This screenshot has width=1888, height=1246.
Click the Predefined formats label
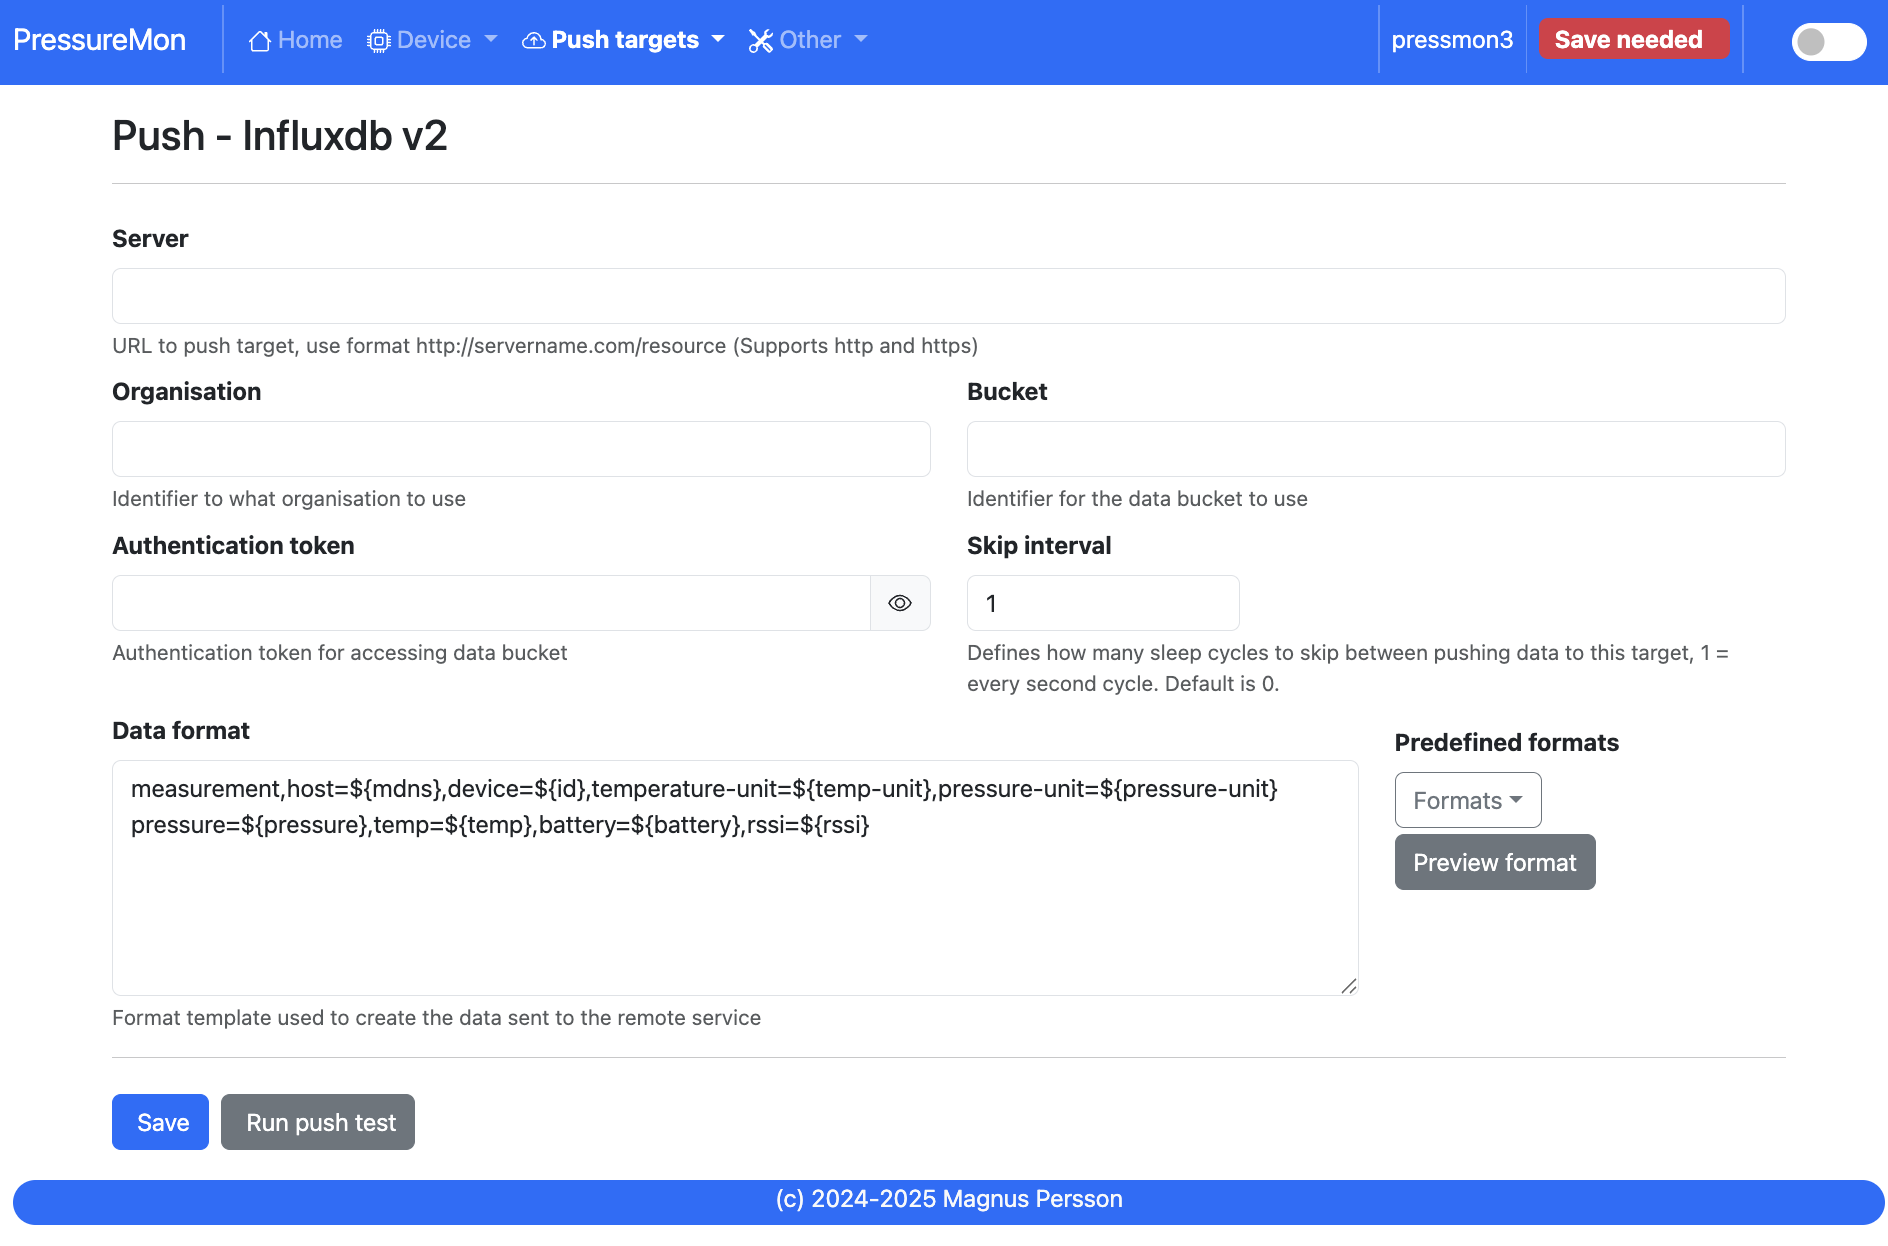1506,743
